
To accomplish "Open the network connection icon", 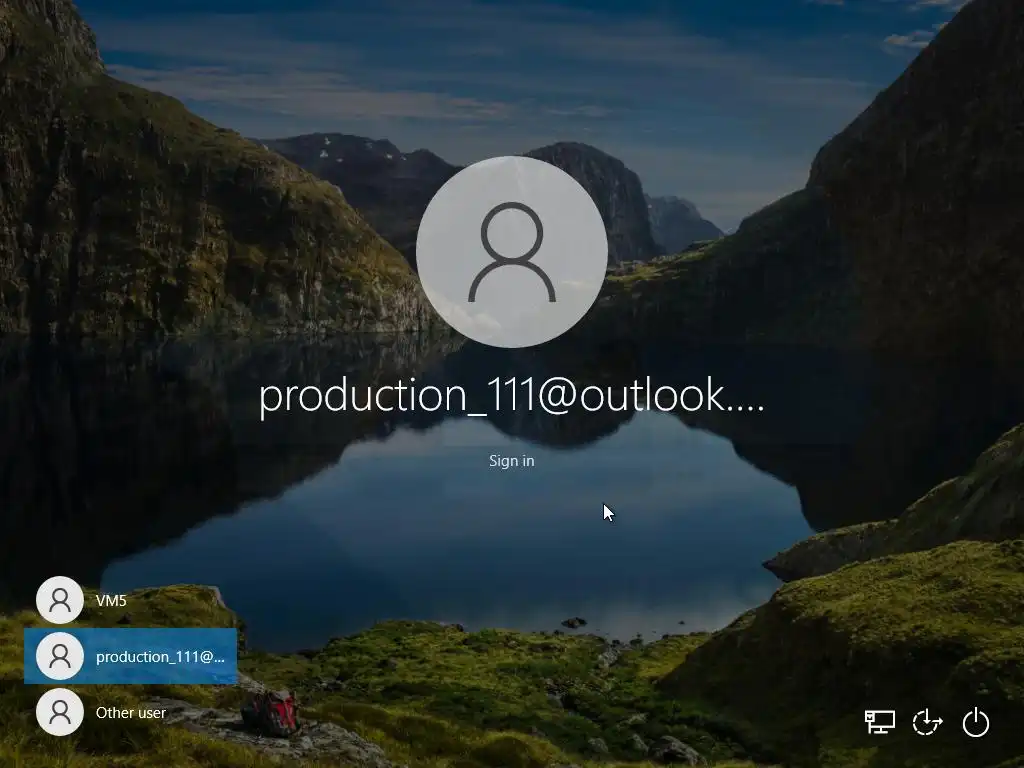I will (880, 722).
